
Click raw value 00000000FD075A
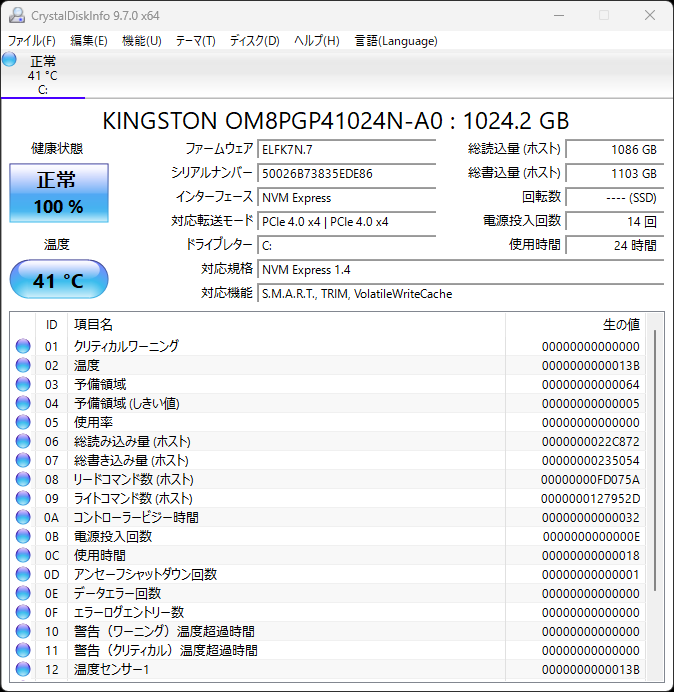click(x=591, y=479)
